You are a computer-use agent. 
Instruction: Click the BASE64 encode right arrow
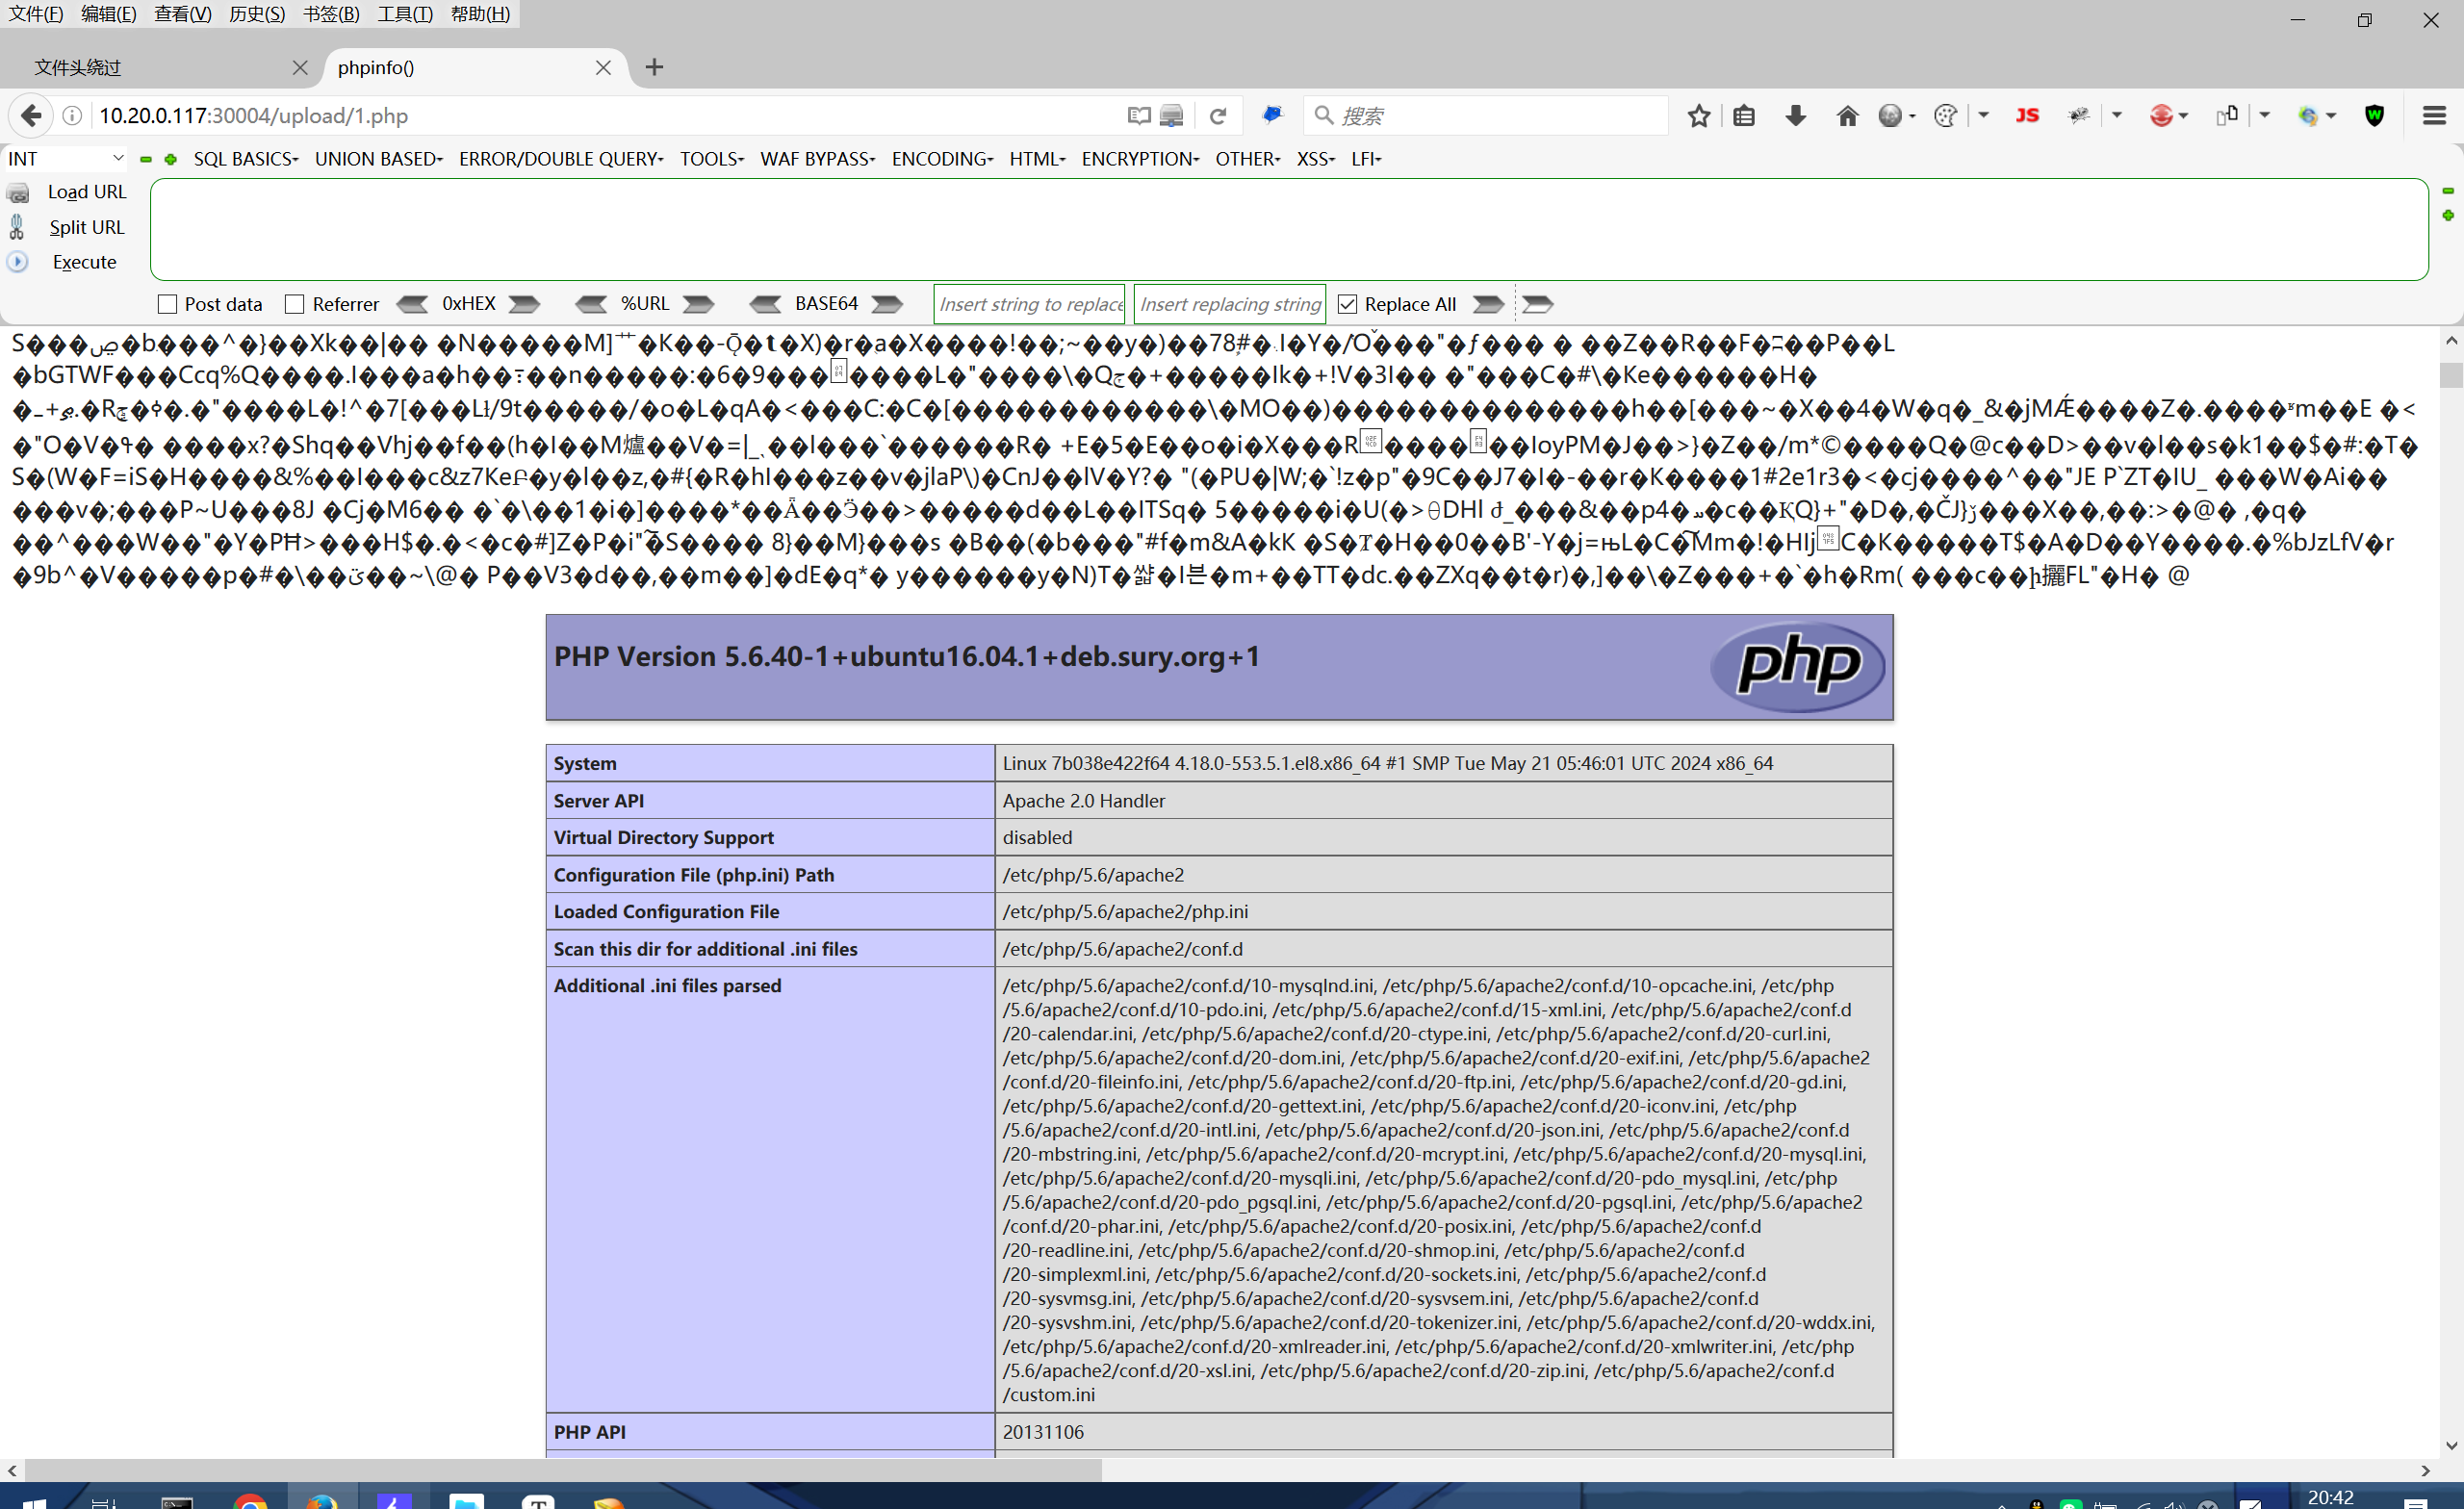(887, 304)
